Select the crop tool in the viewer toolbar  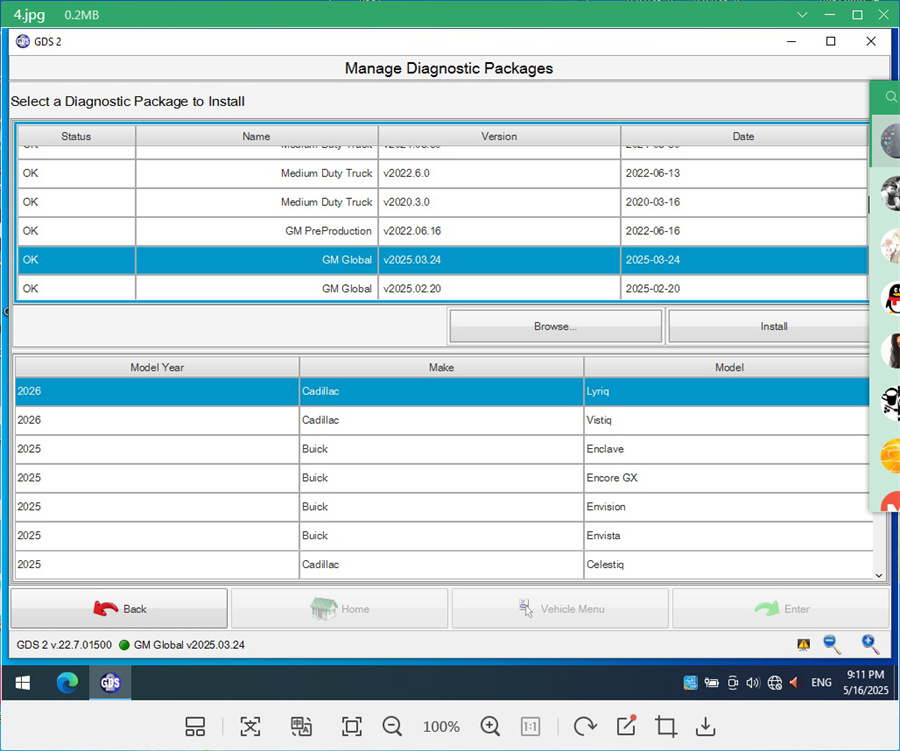pos(666,726)
